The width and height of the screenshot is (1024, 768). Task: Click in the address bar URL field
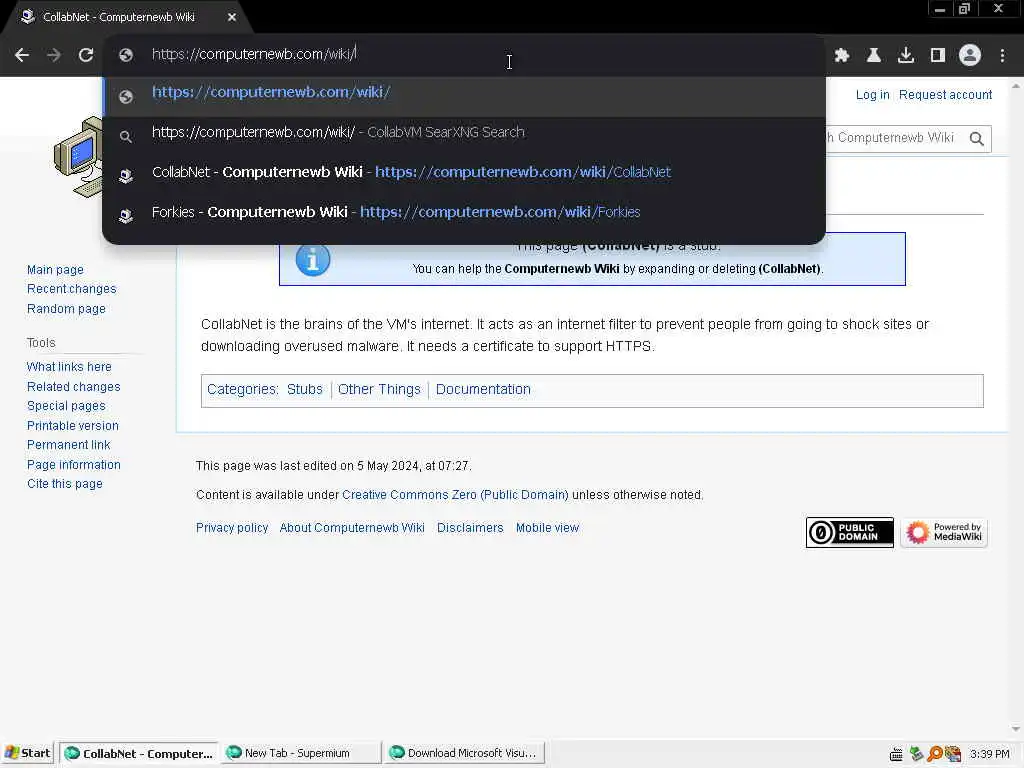click(x=464, y=54)
